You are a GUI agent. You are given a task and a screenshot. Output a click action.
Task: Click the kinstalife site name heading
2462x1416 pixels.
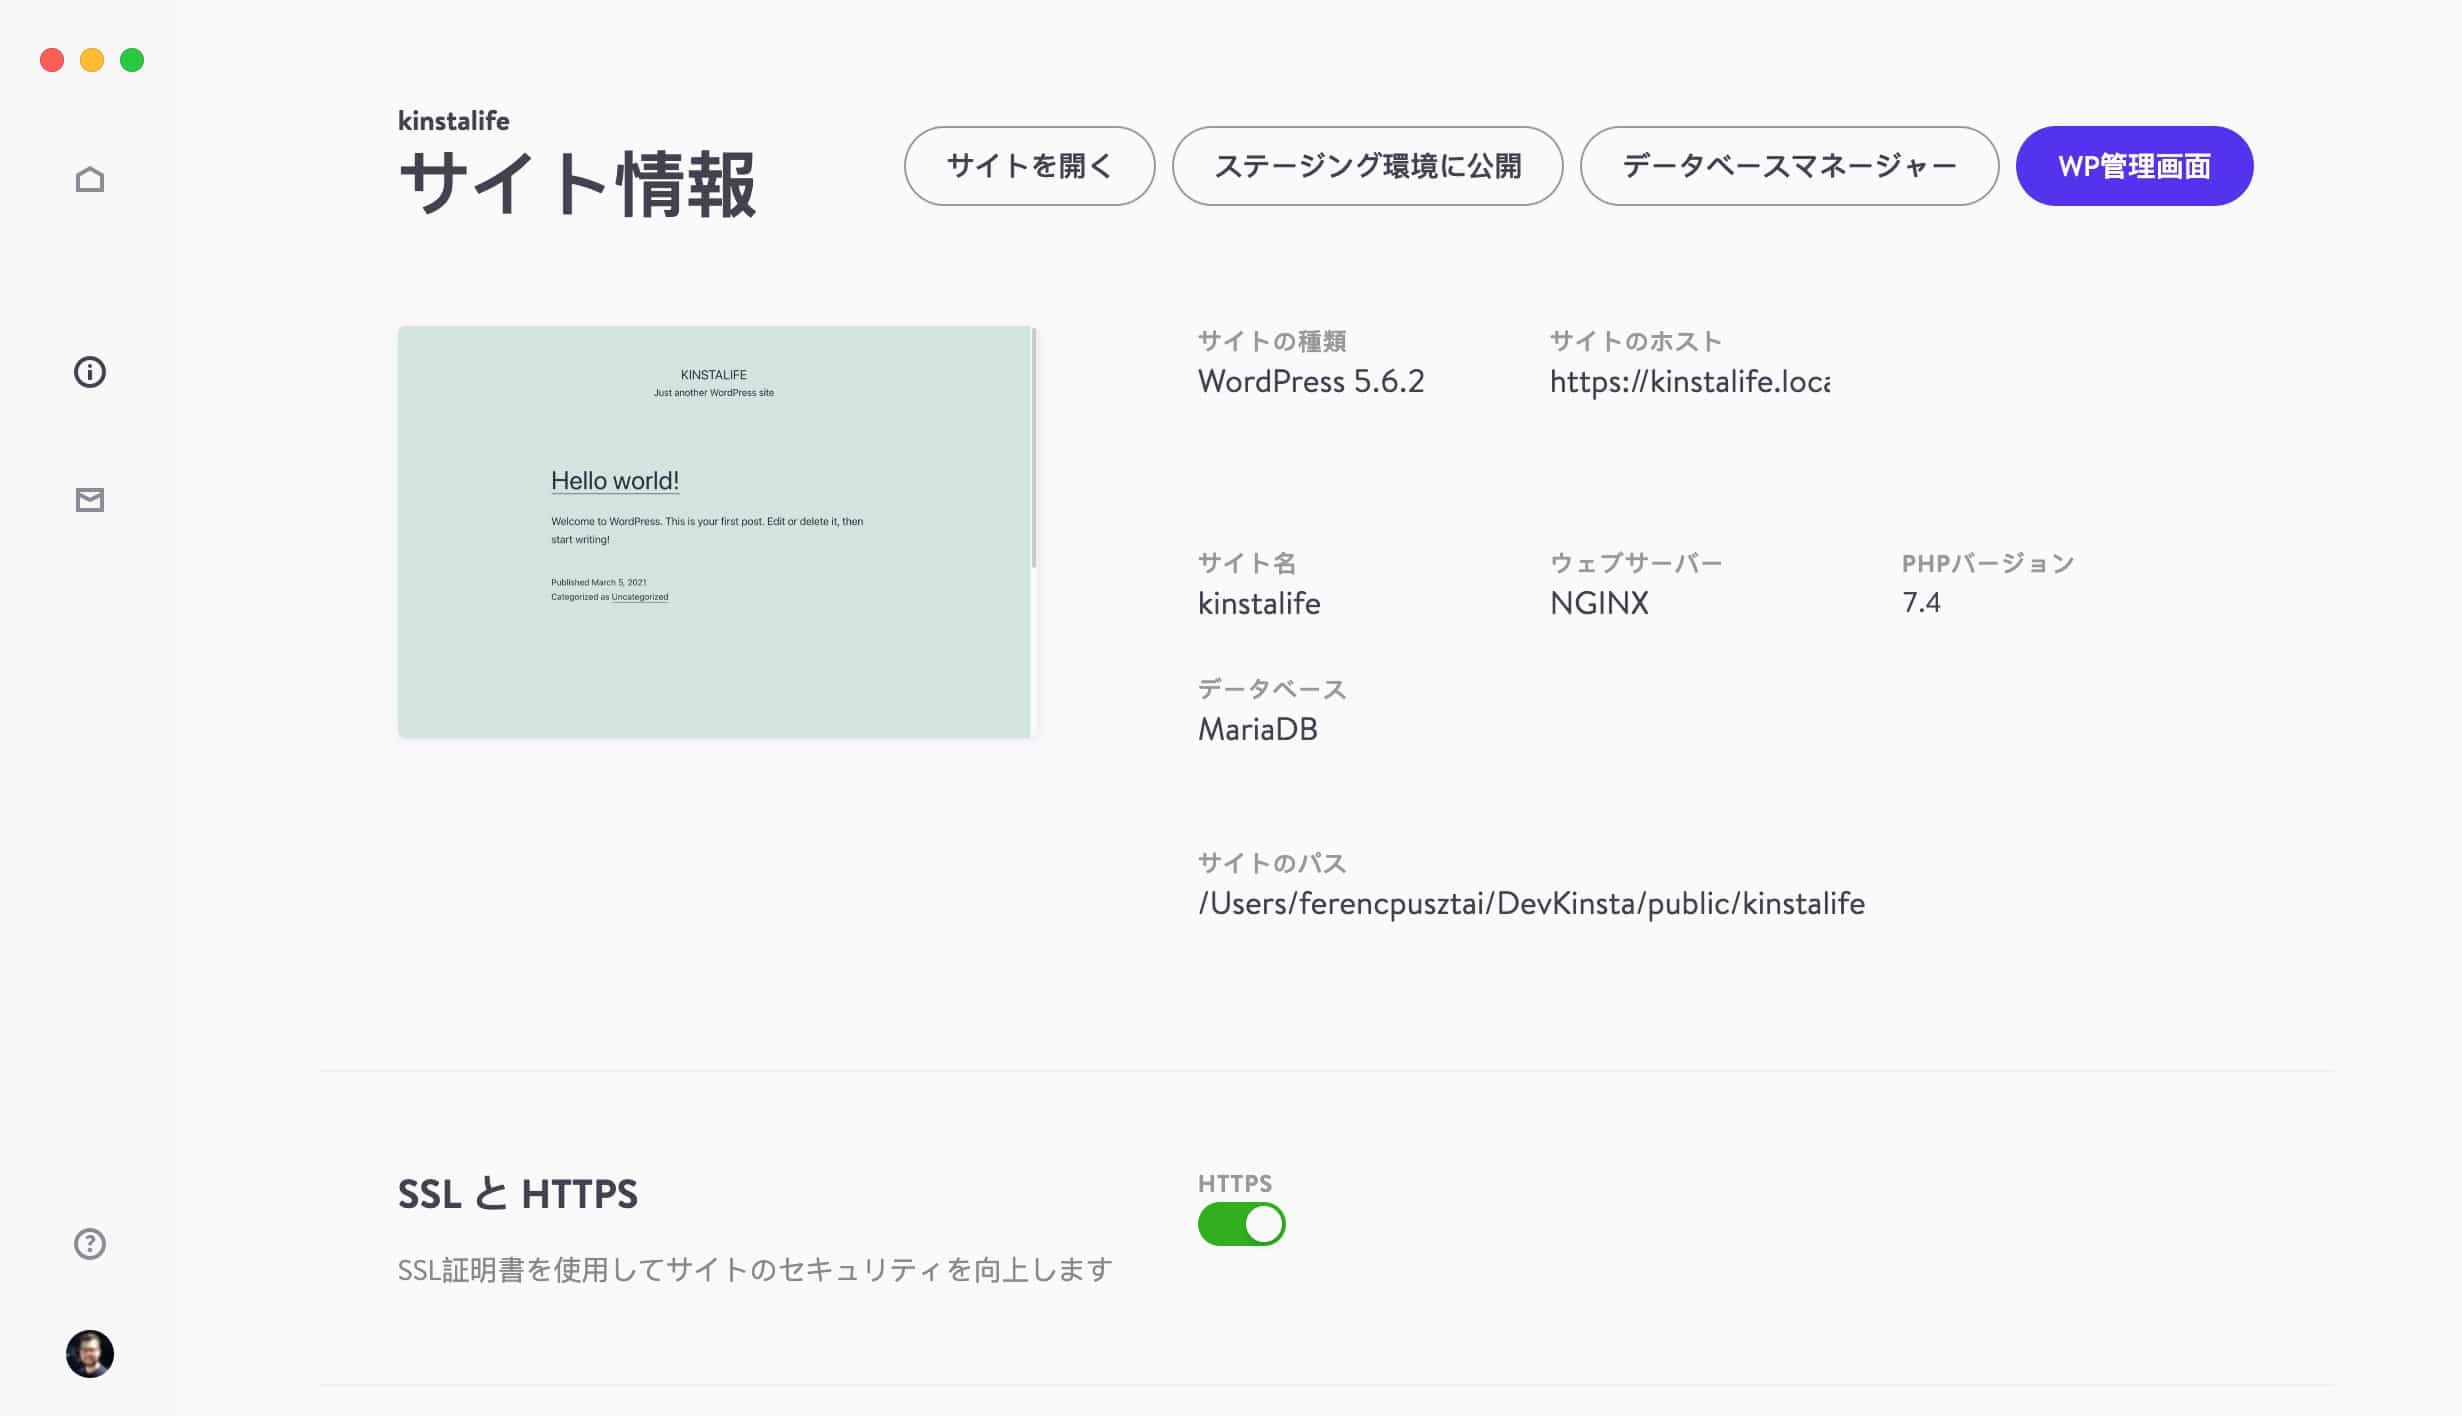coord(454,120)
